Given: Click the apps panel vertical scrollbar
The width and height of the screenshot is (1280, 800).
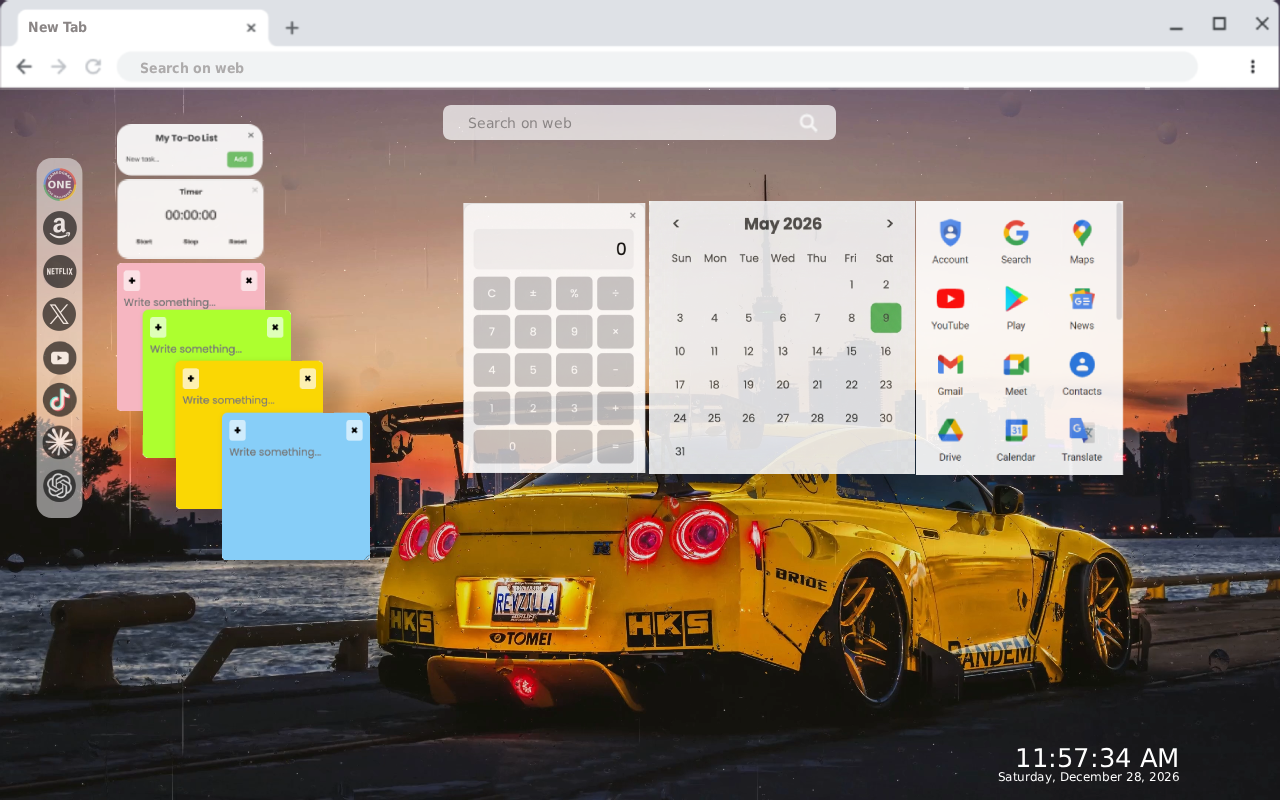Looking at the screenshot, I should pos(1118,262).
